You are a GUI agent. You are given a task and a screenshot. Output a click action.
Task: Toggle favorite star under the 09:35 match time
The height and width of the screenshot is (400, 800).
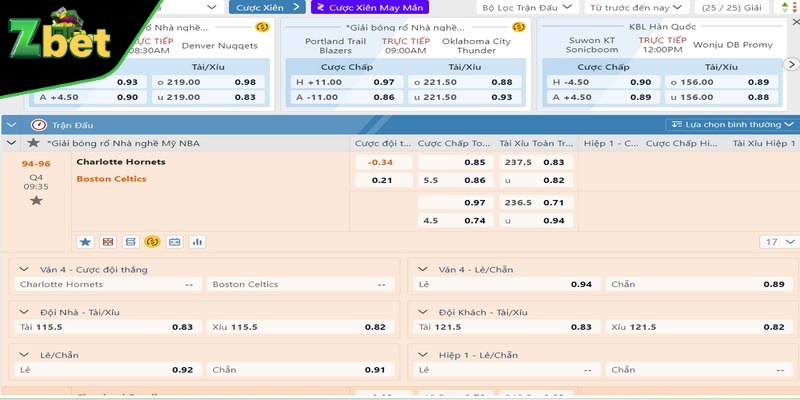coord(36,200)
